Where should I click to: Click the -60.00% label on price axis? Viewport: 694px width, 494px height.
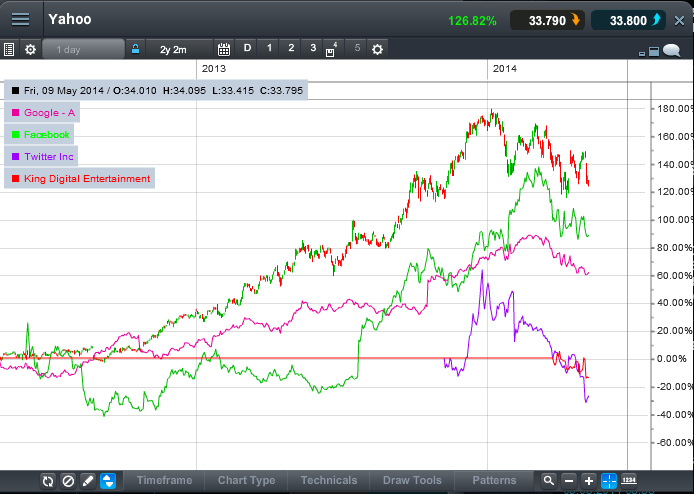tap(675, 442)
